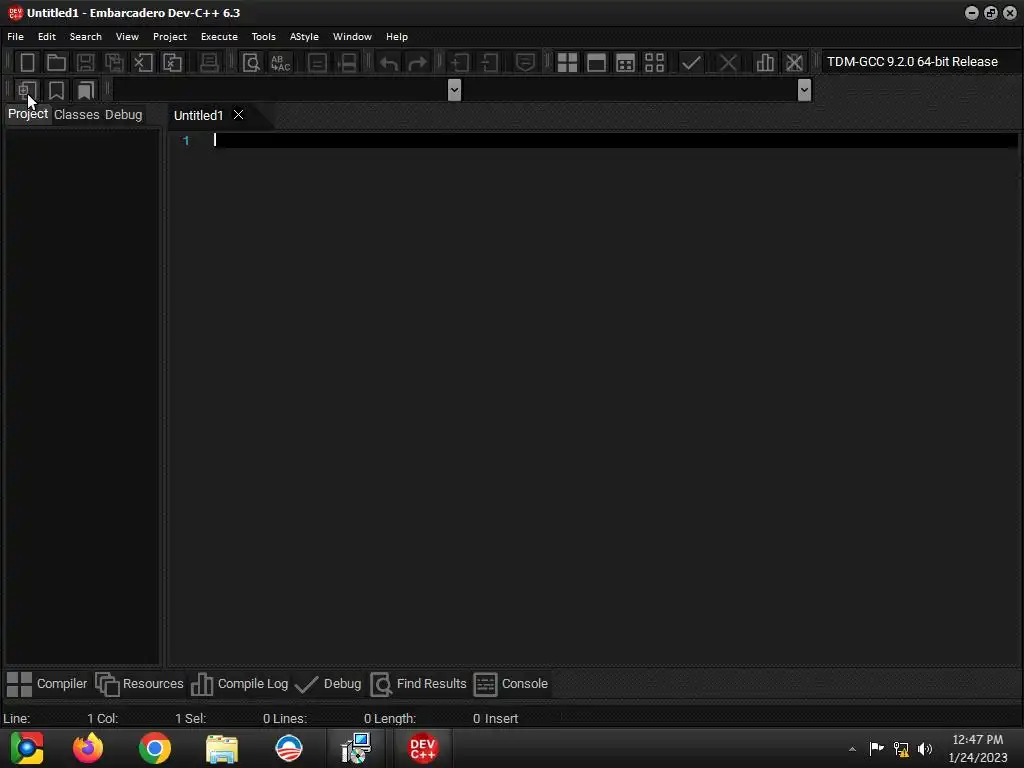Image resolution: width=1024 pixels, height=768 pixels.
Task: Click the Compile four-squares icon
Action: pos(567,63)
